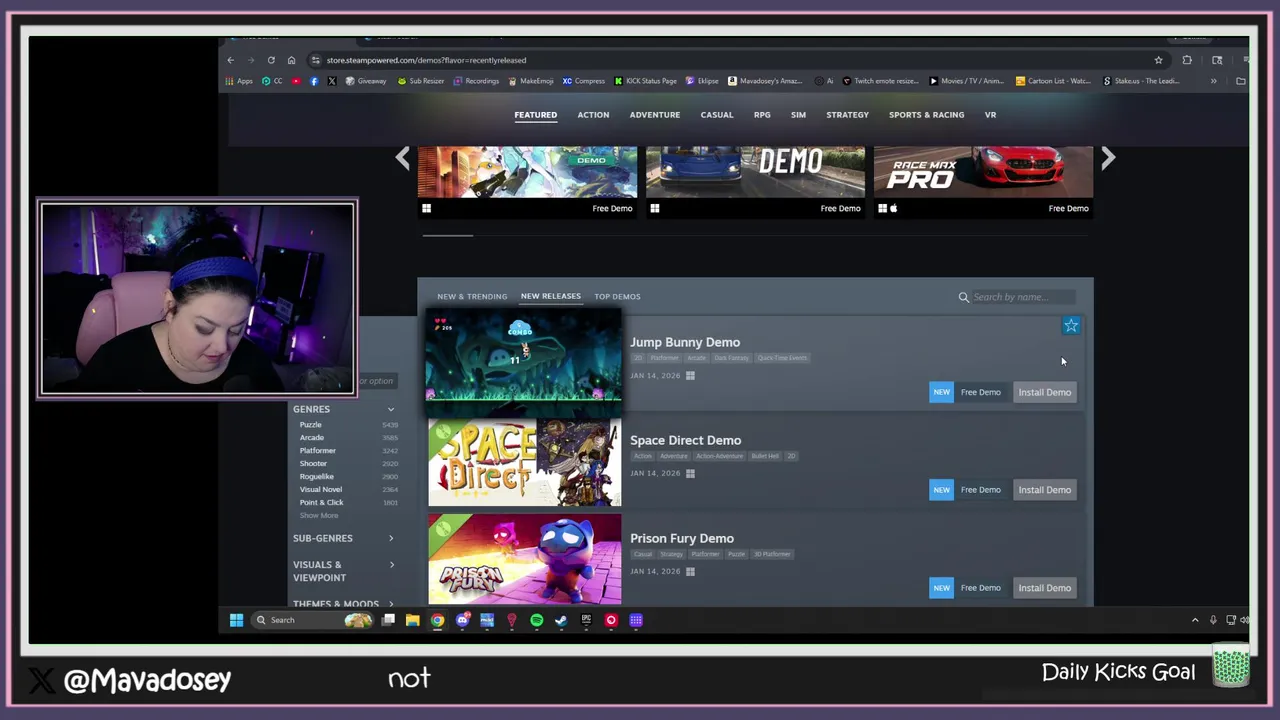Open Jump Bunny Demo title link
The height and width of the screenshot is (720, 1280).
point(685,342)
